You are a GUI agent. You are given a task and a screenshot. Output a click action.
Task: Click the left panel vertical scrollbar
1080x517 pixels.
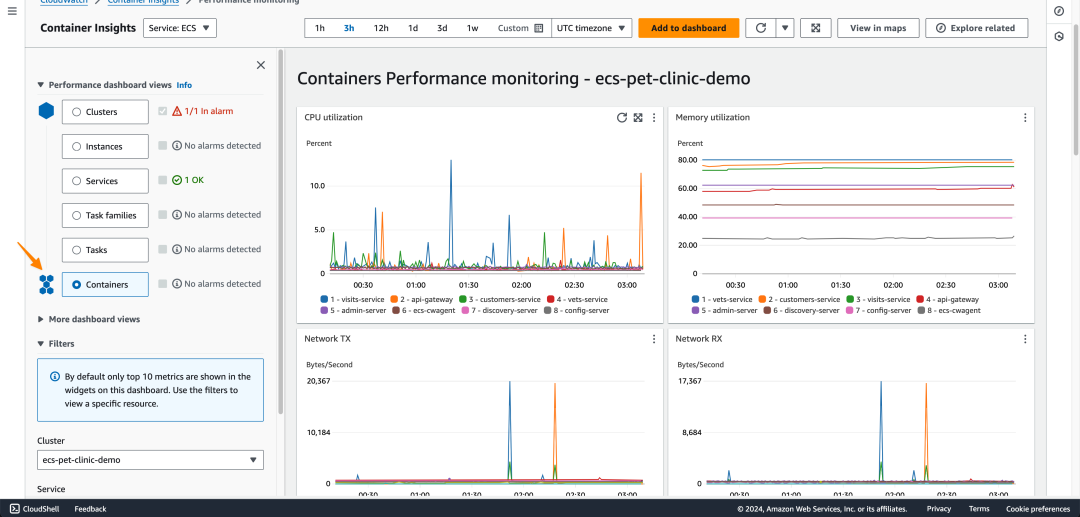[280, 231]
